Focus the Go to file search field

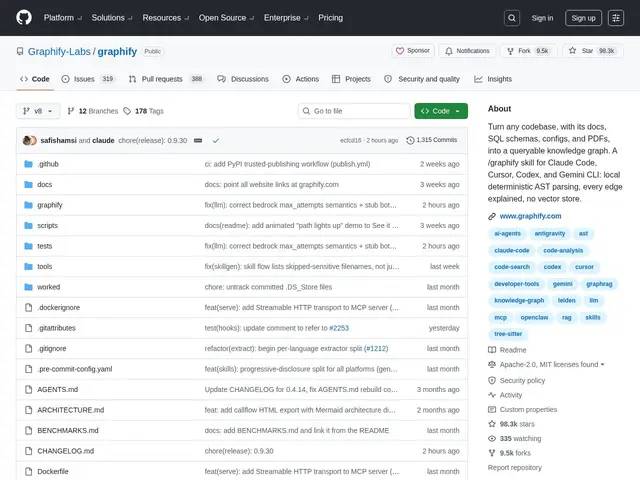coord(354,111)
